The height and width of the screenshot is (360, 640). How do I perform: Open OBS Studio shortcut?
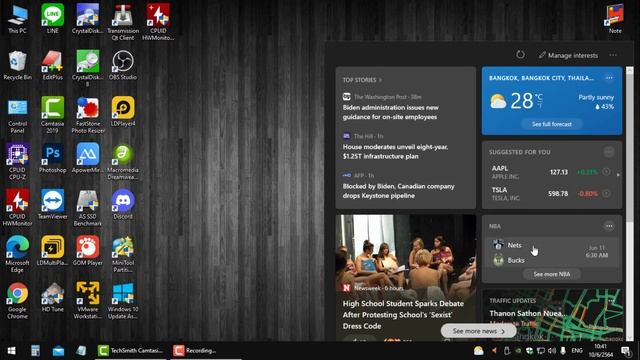(123, 66)
